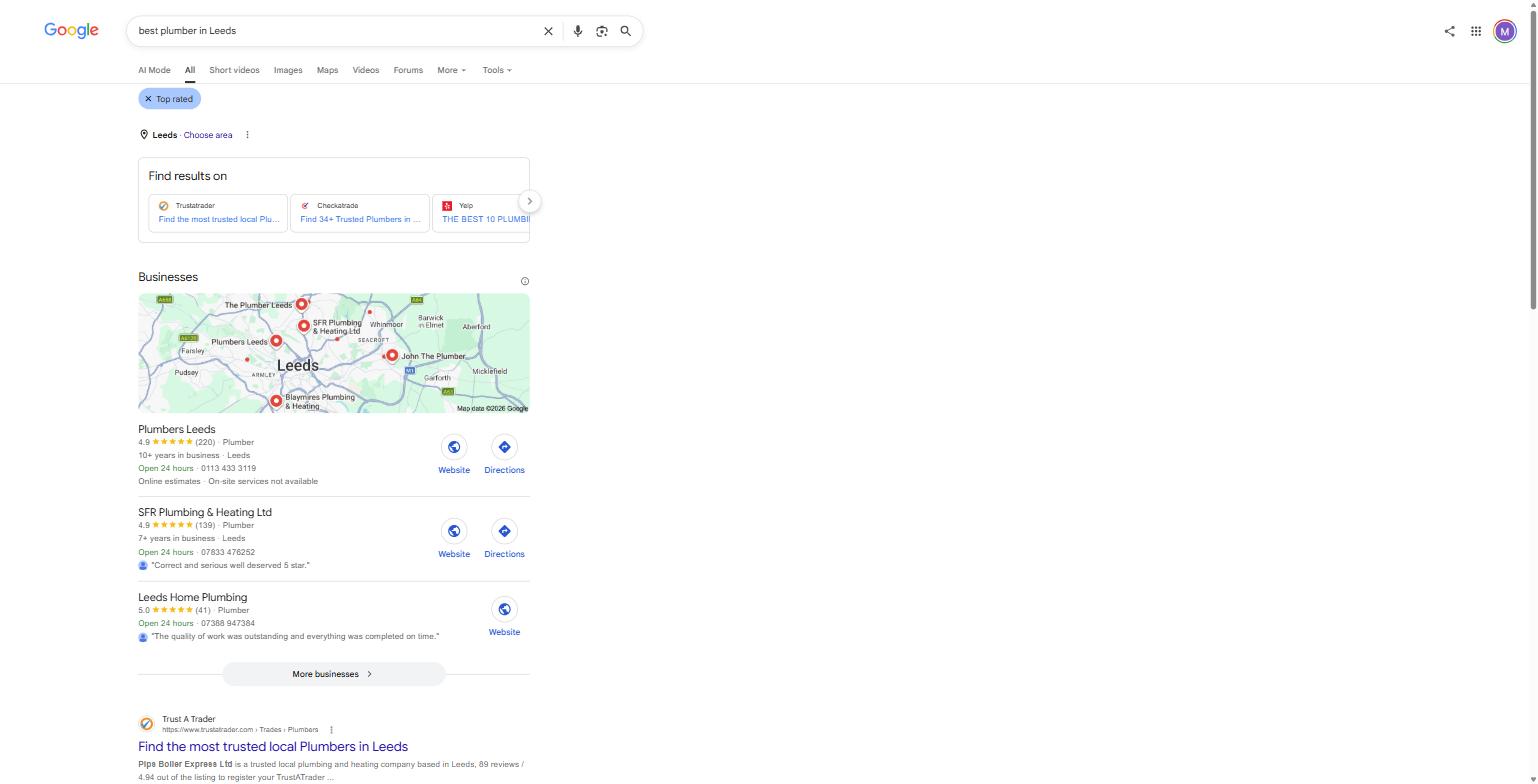Open 'Find the most trusted local Plumbers in Leeds'

coord(273,747)
